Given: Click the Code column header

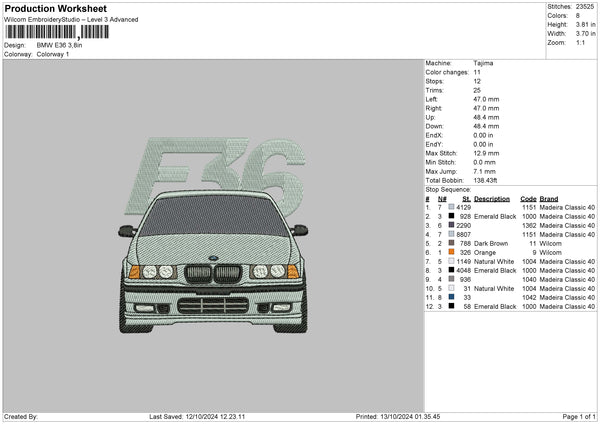Looking at the screenshot, I should (528, 199).
